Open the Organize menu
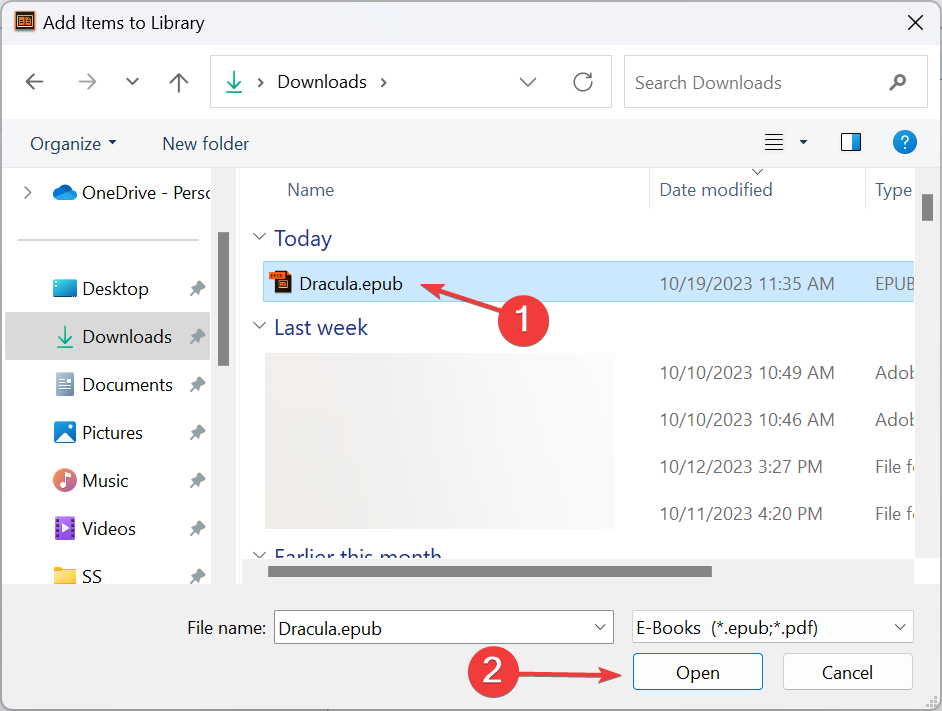 click(x=73, y=144)
